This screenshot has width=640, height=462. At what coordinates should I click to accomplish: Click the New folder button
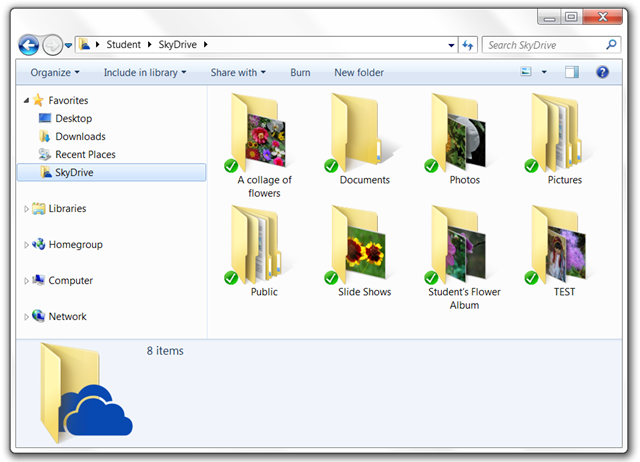[359, 72]
